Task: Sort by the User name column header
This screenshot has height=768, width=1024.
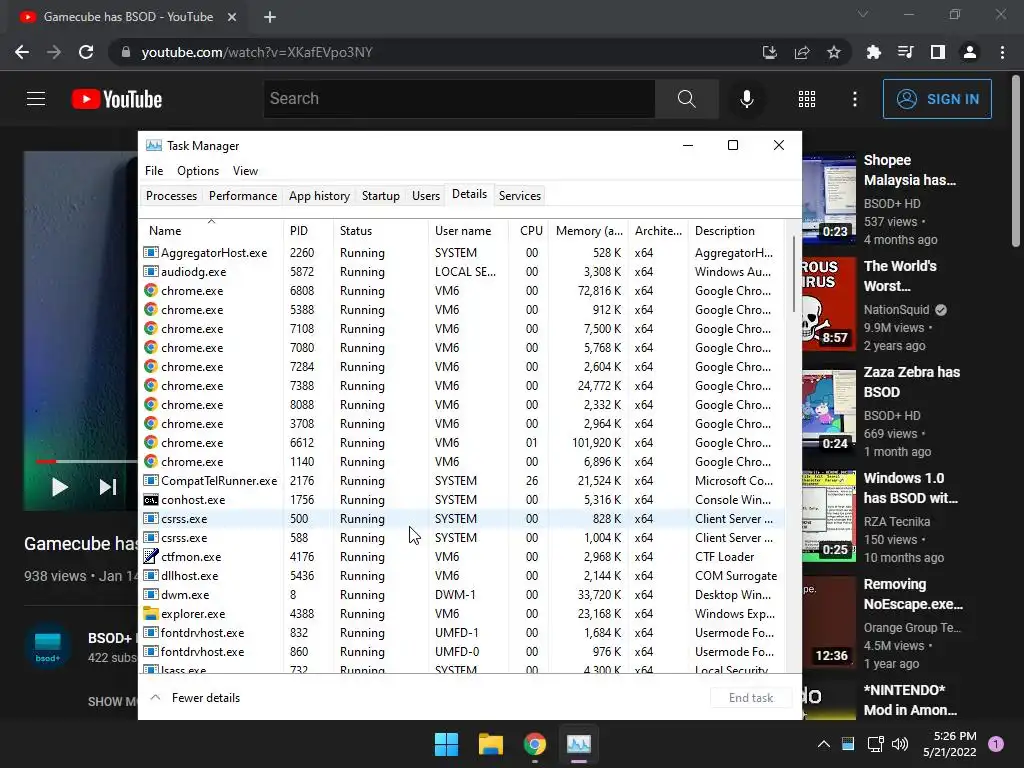Action: point(468,231)
